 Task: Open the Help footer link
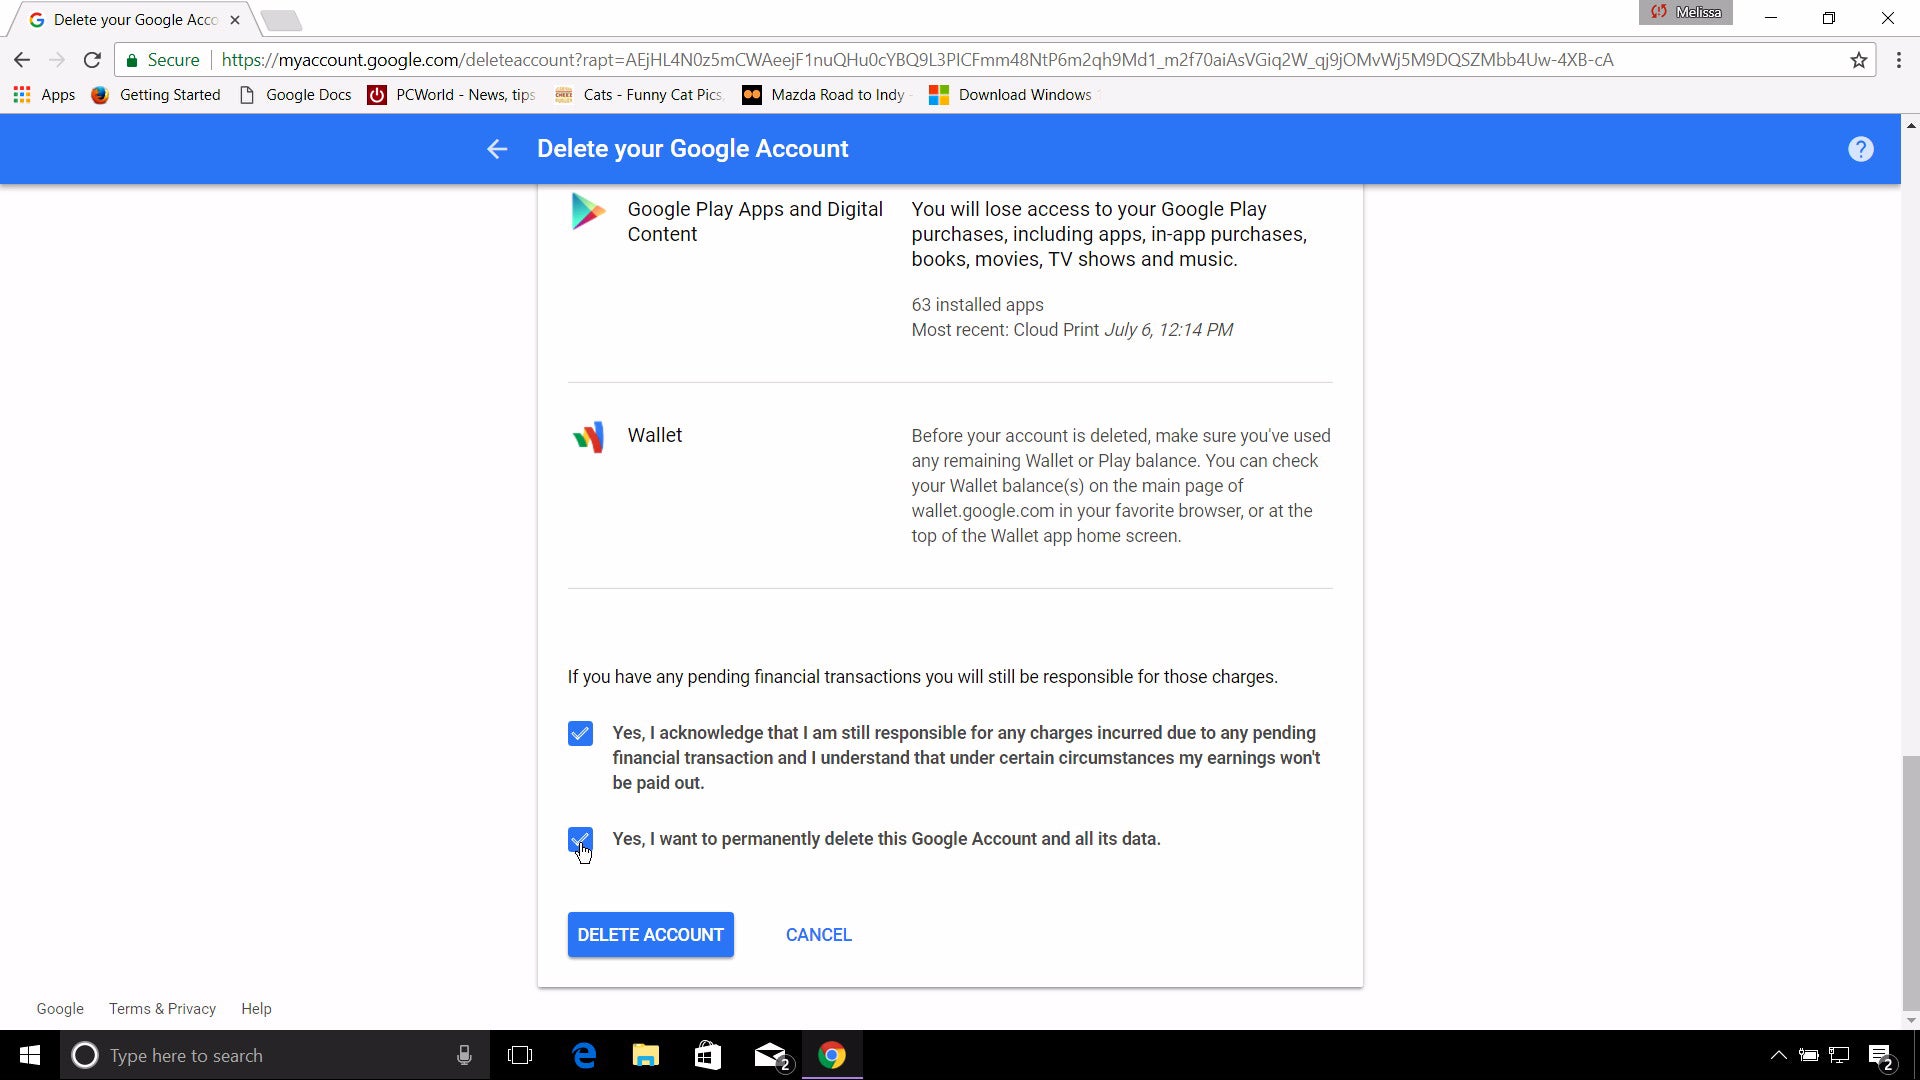point(256,1008)
